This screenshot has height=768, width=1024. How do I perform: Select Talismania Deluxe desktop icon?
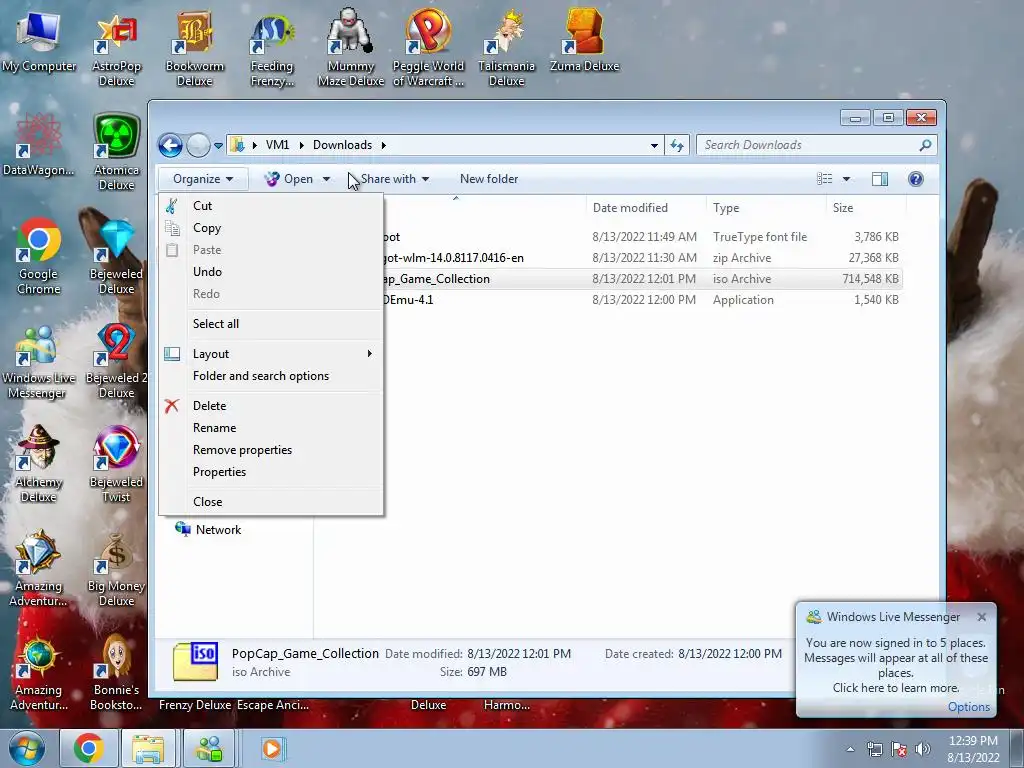coord(506,50)
